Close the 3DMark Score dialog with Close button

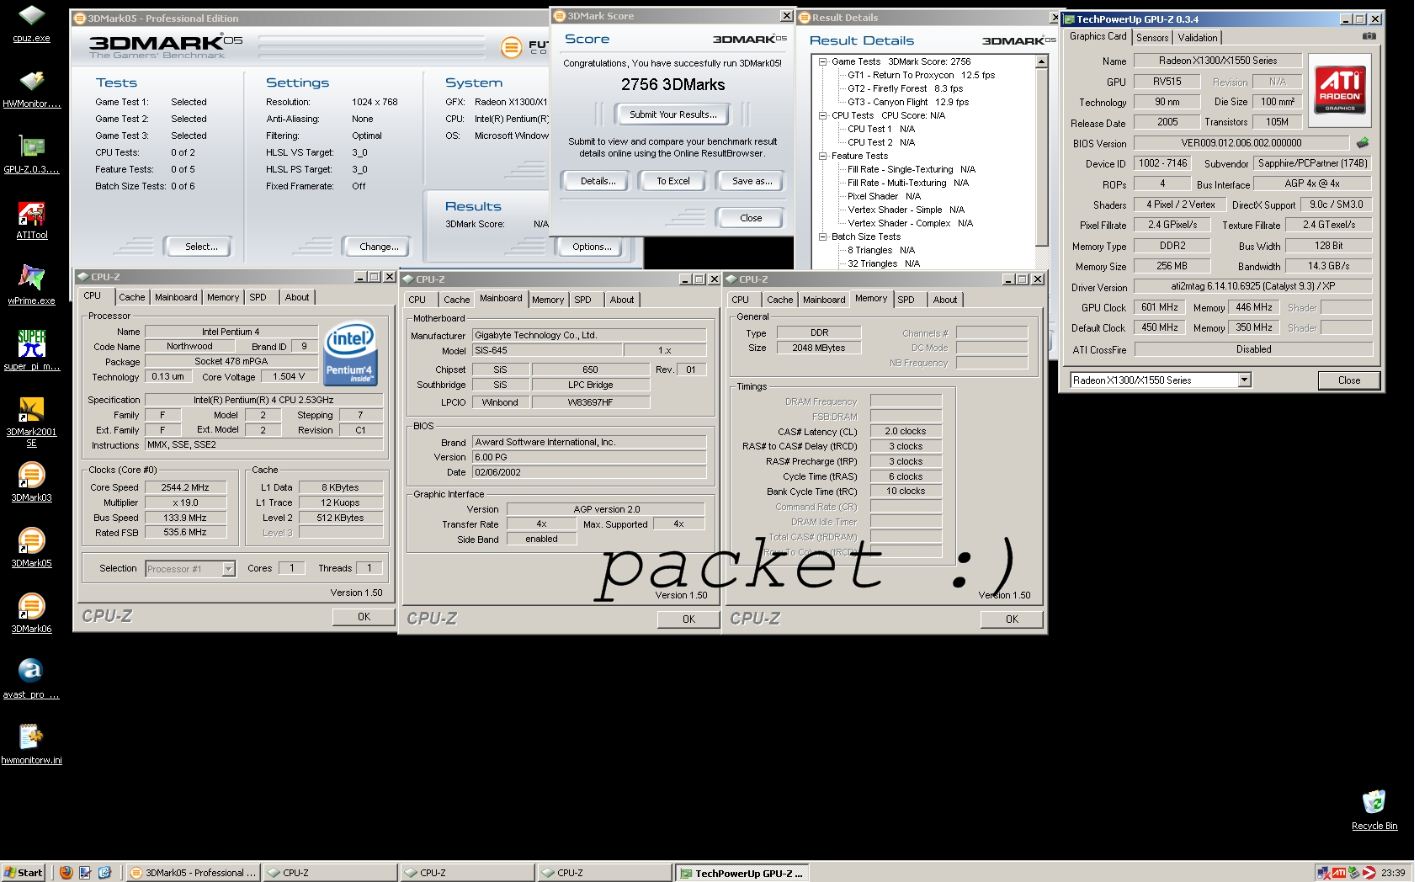(751, 217)
